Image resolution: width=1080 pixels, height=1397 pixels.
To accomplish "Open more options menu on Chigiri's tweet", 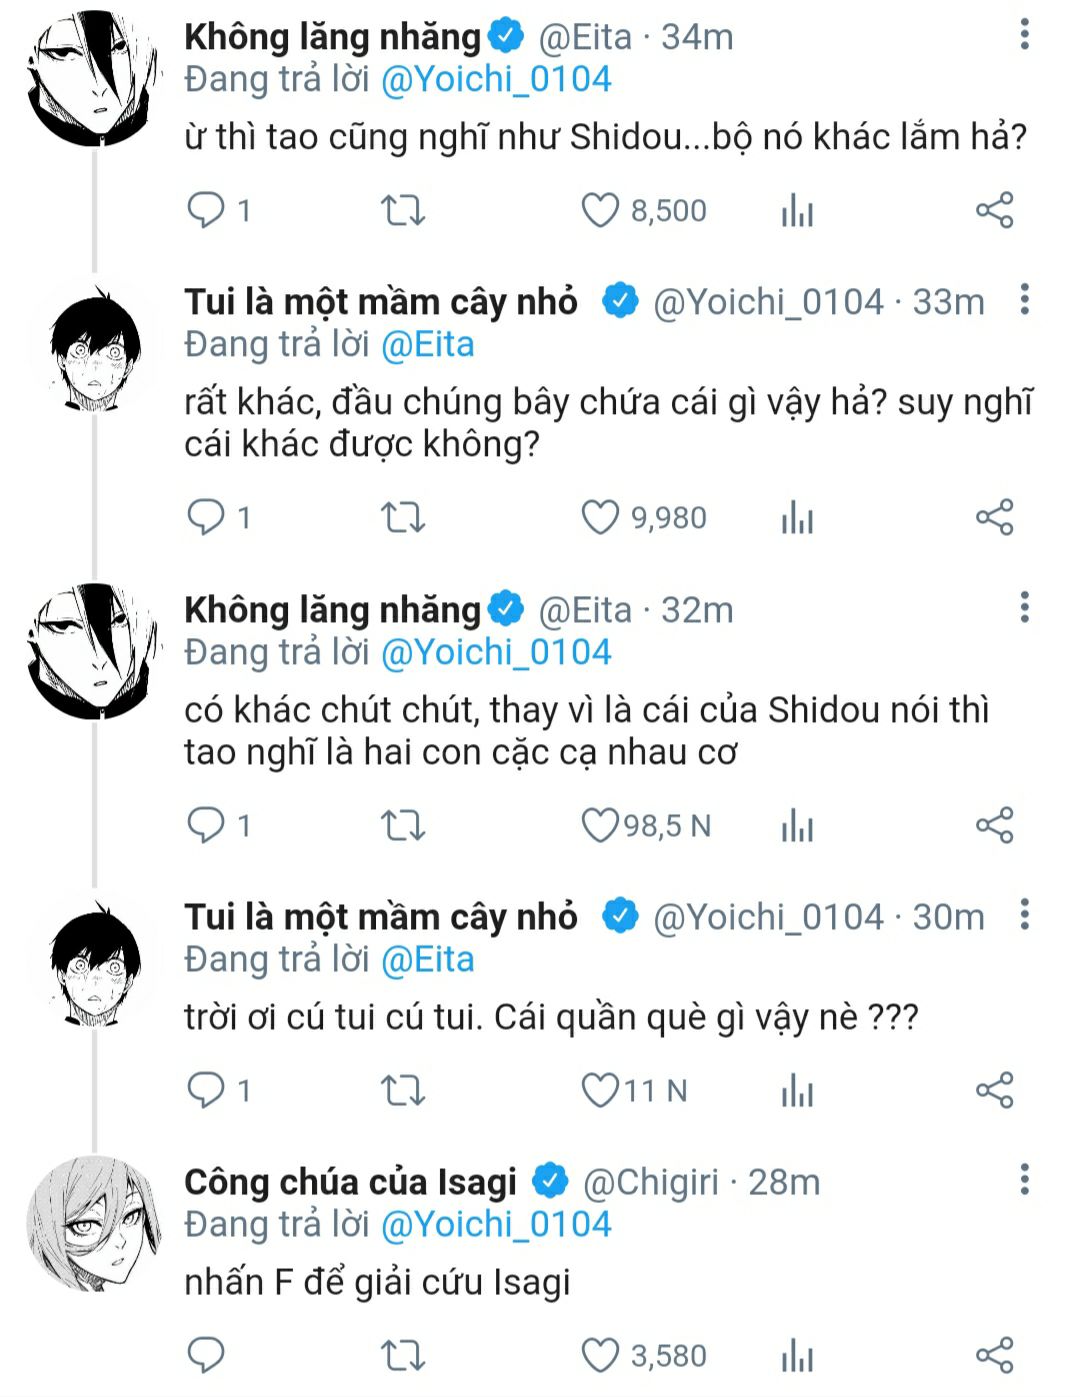I will click(1024, 1180).
